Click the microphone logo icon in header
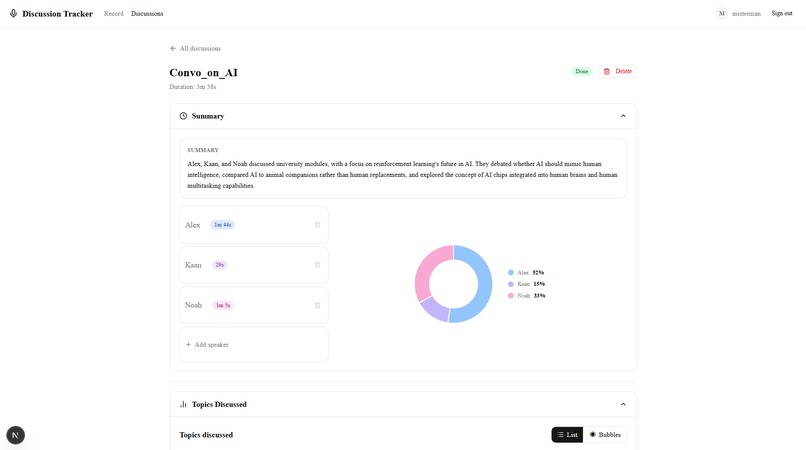 tap(13, 13)
